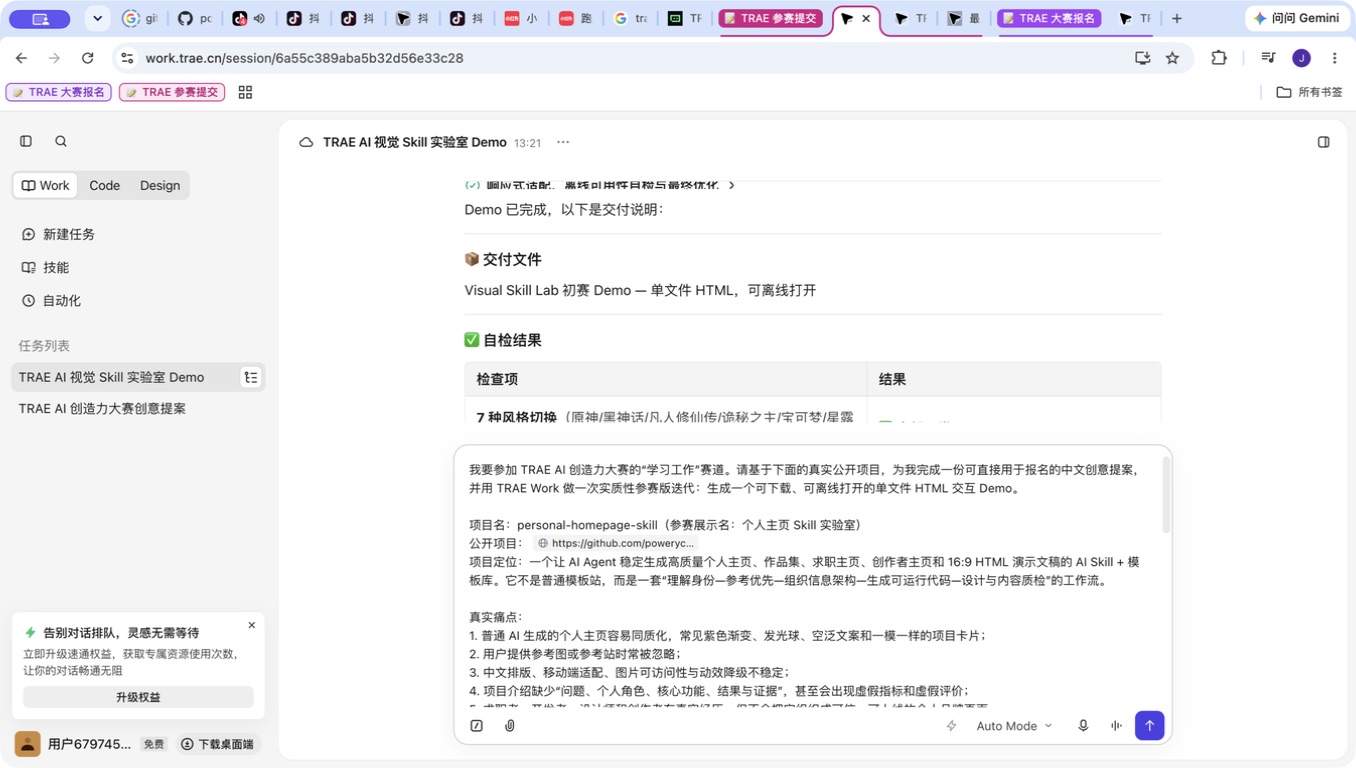The image size is (1356, 768).
Task: Open the Chrome profile avatar J
Action: [1301, 58]
